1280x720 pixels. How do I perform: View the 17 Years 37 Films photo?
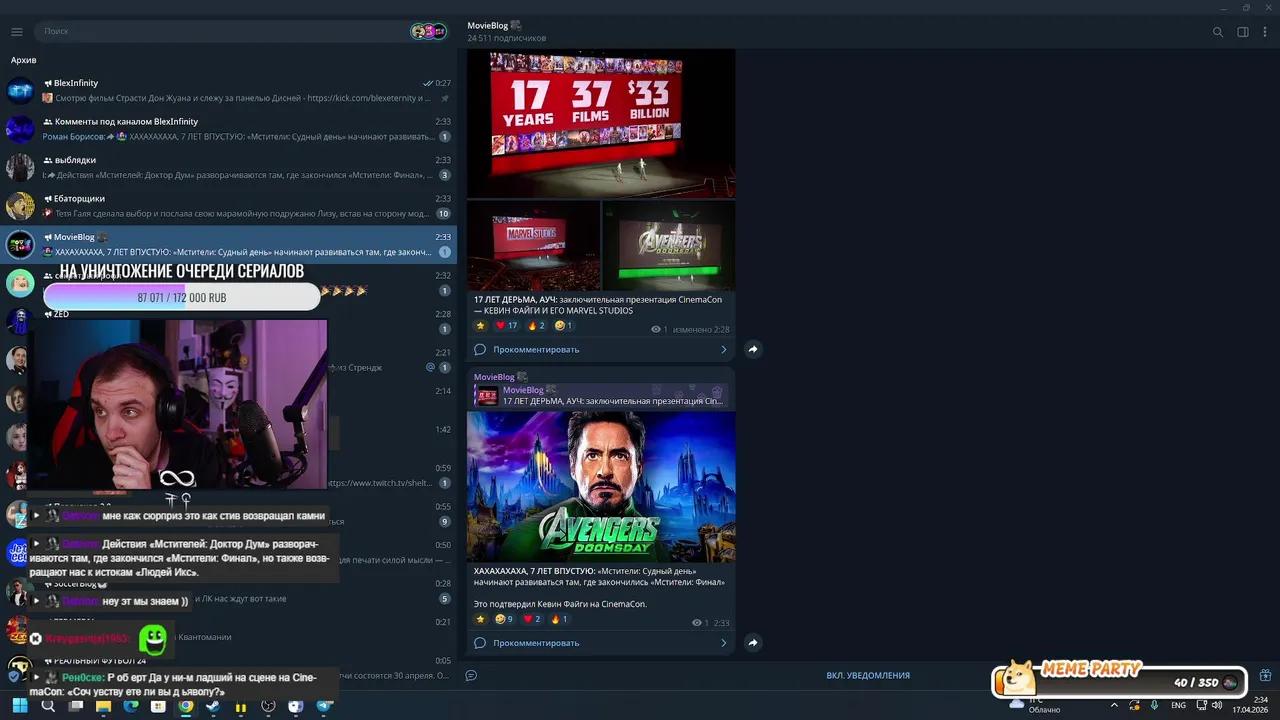601,124
